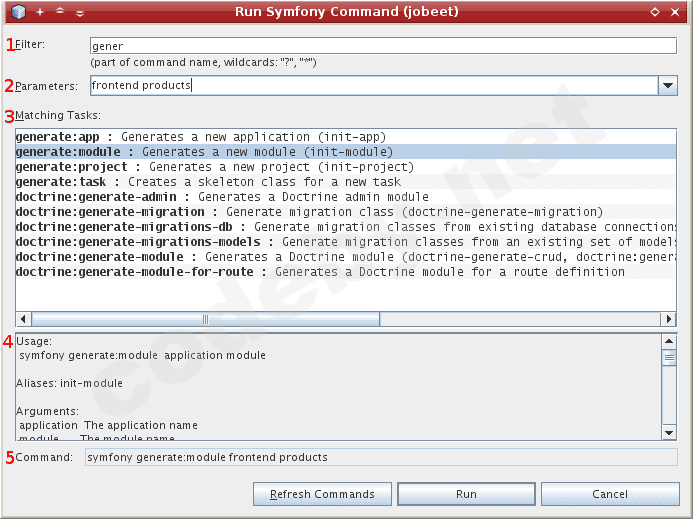Click the Run button
Image resolution: width=693 pixels, height=519 pixels.
coord(466,494)
